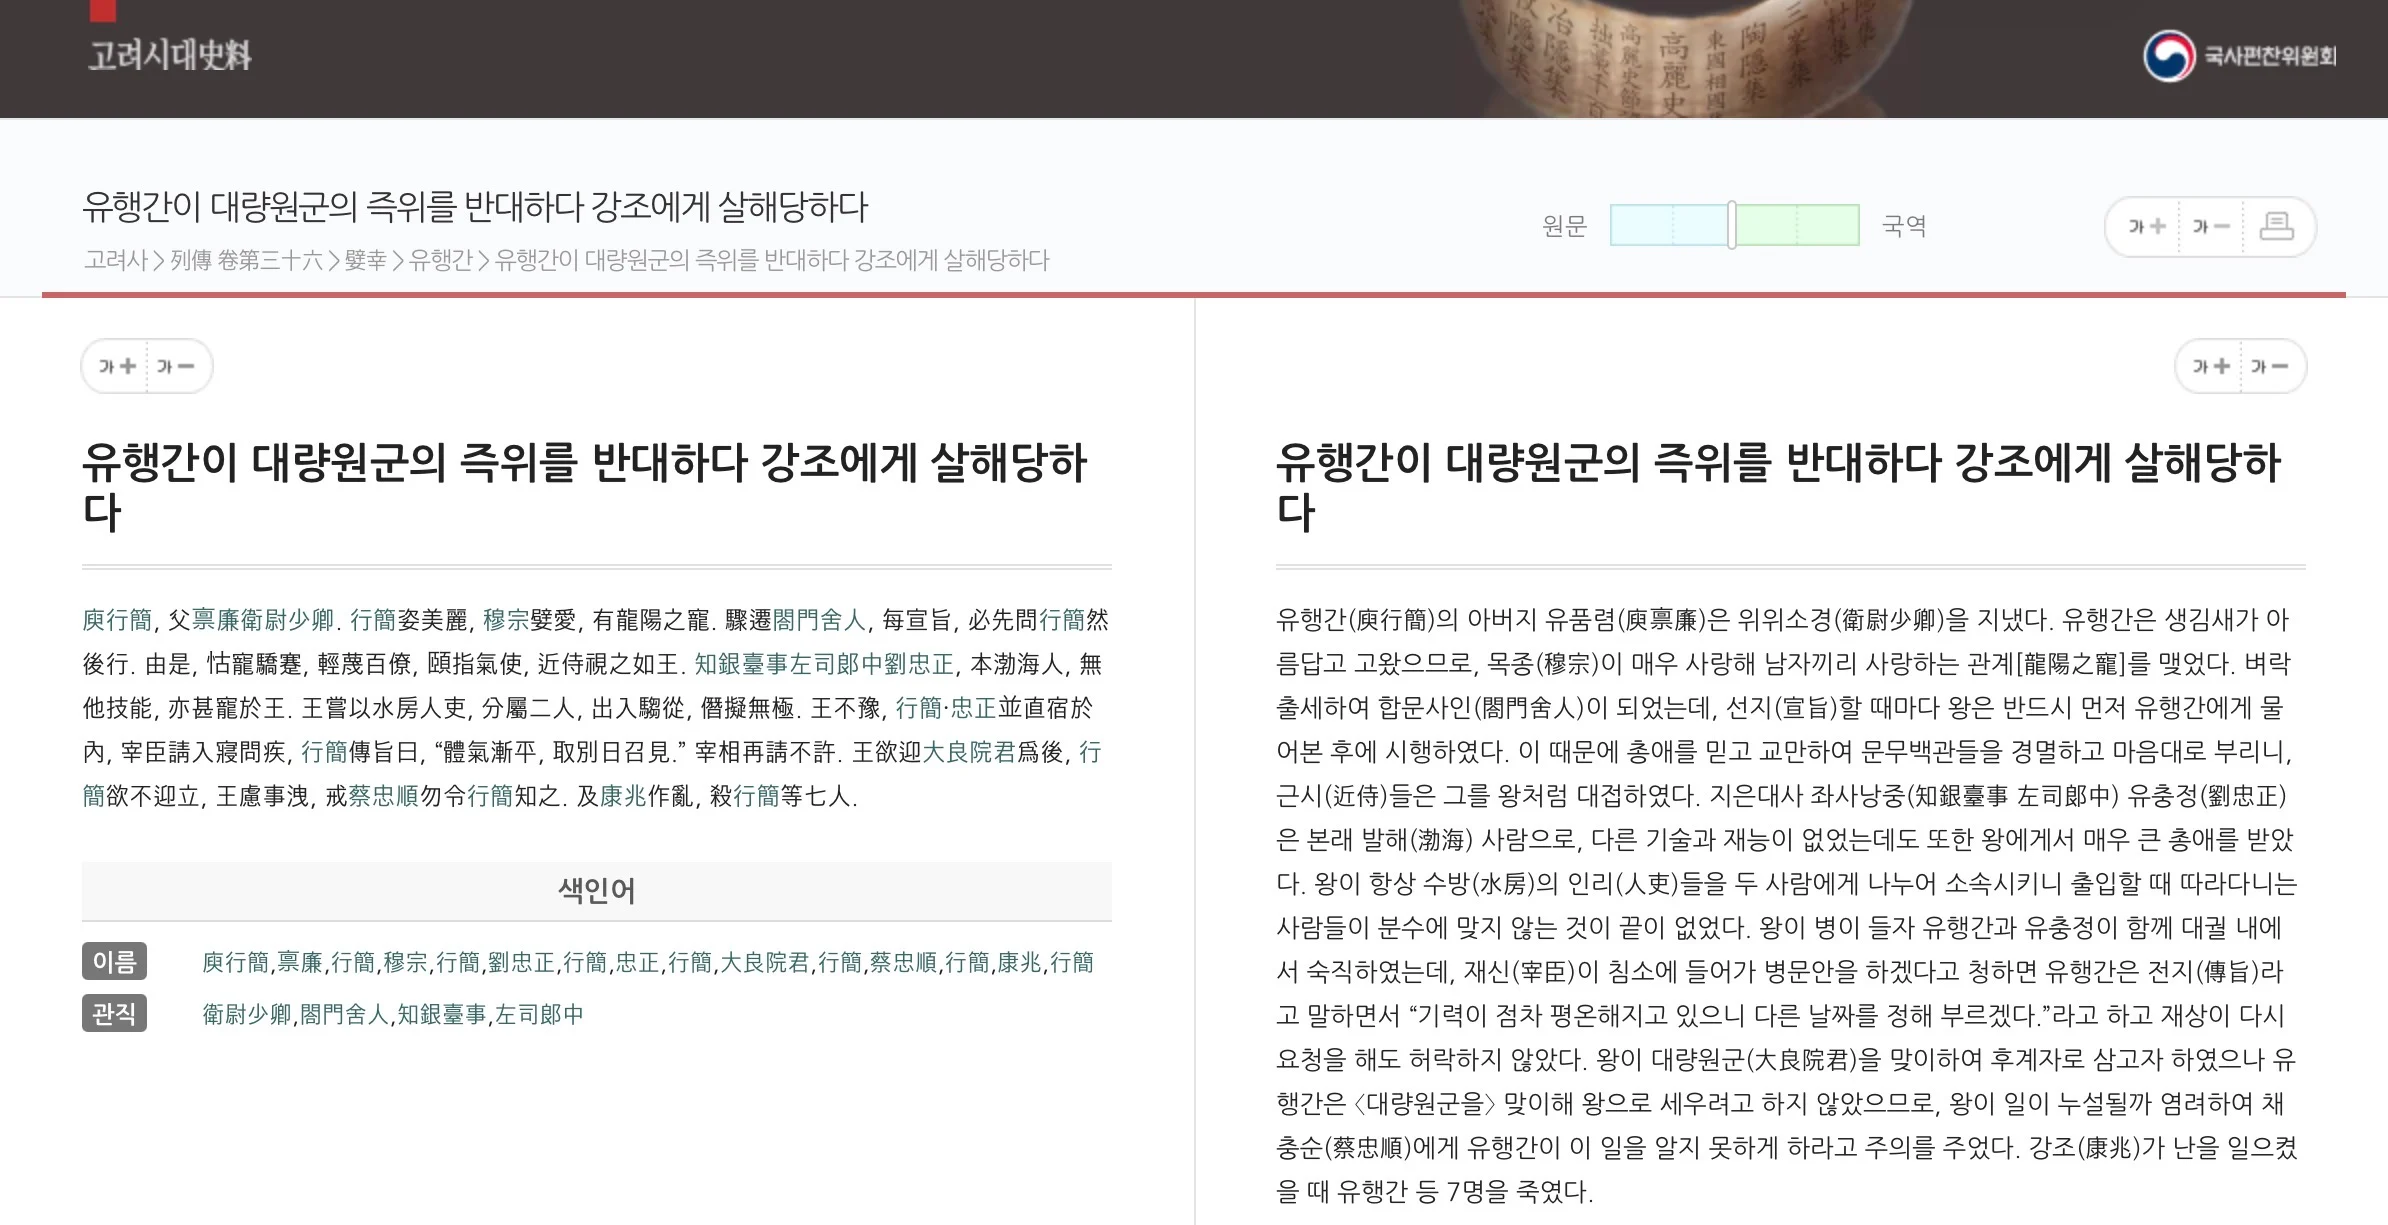This screenshot has height=1225, width=2388.
Task: Open the 국사편찬위원회 logo link
Action: [x=2239, y=56]
